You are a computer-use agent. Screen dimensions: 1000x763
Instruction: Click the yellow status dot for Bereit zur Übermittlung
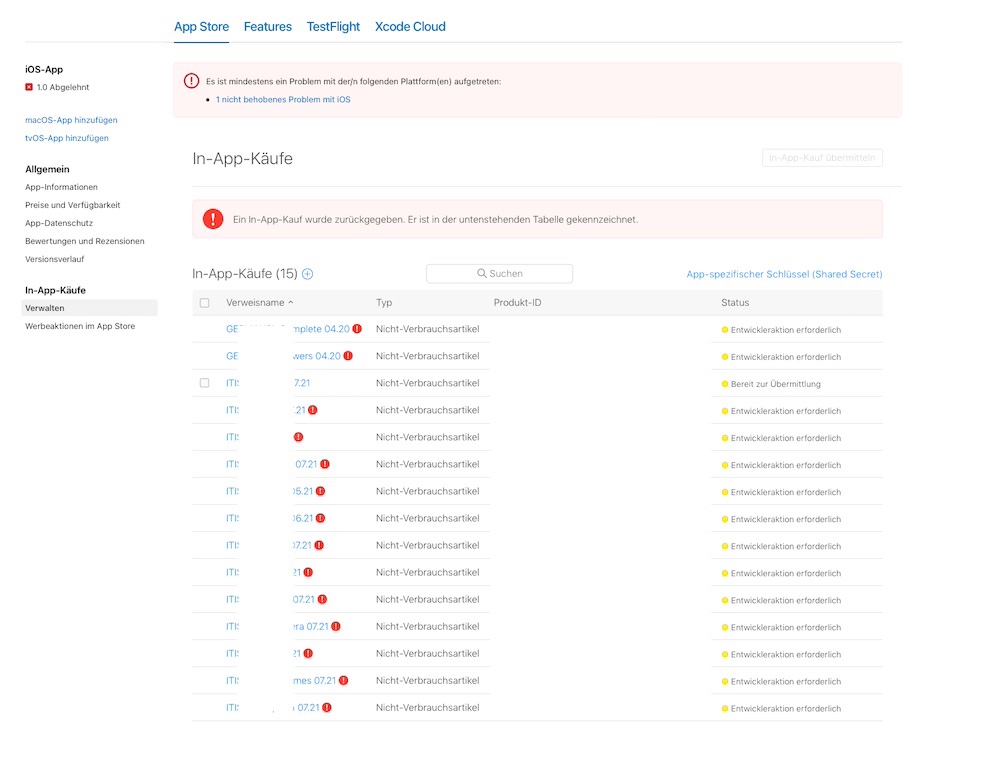click(725, 384)
